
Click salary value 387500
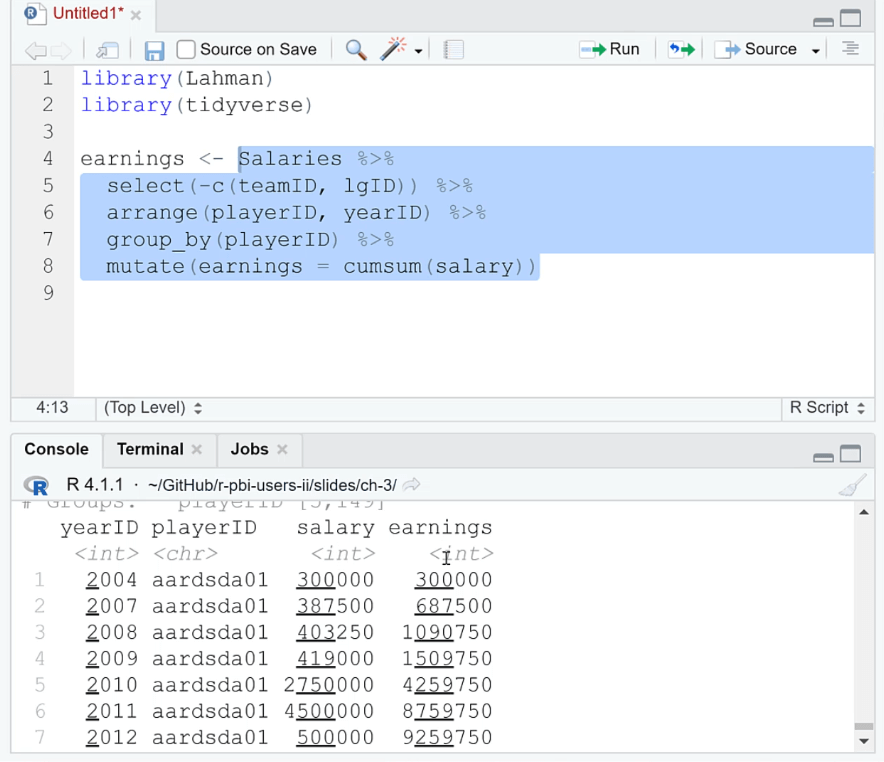click(335, 606)
